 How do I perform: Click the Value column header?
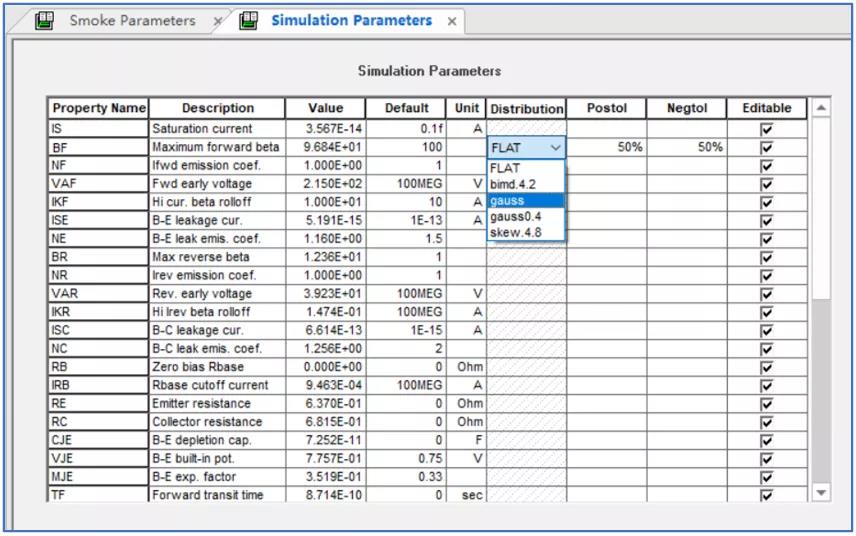[x=325, y=108]
